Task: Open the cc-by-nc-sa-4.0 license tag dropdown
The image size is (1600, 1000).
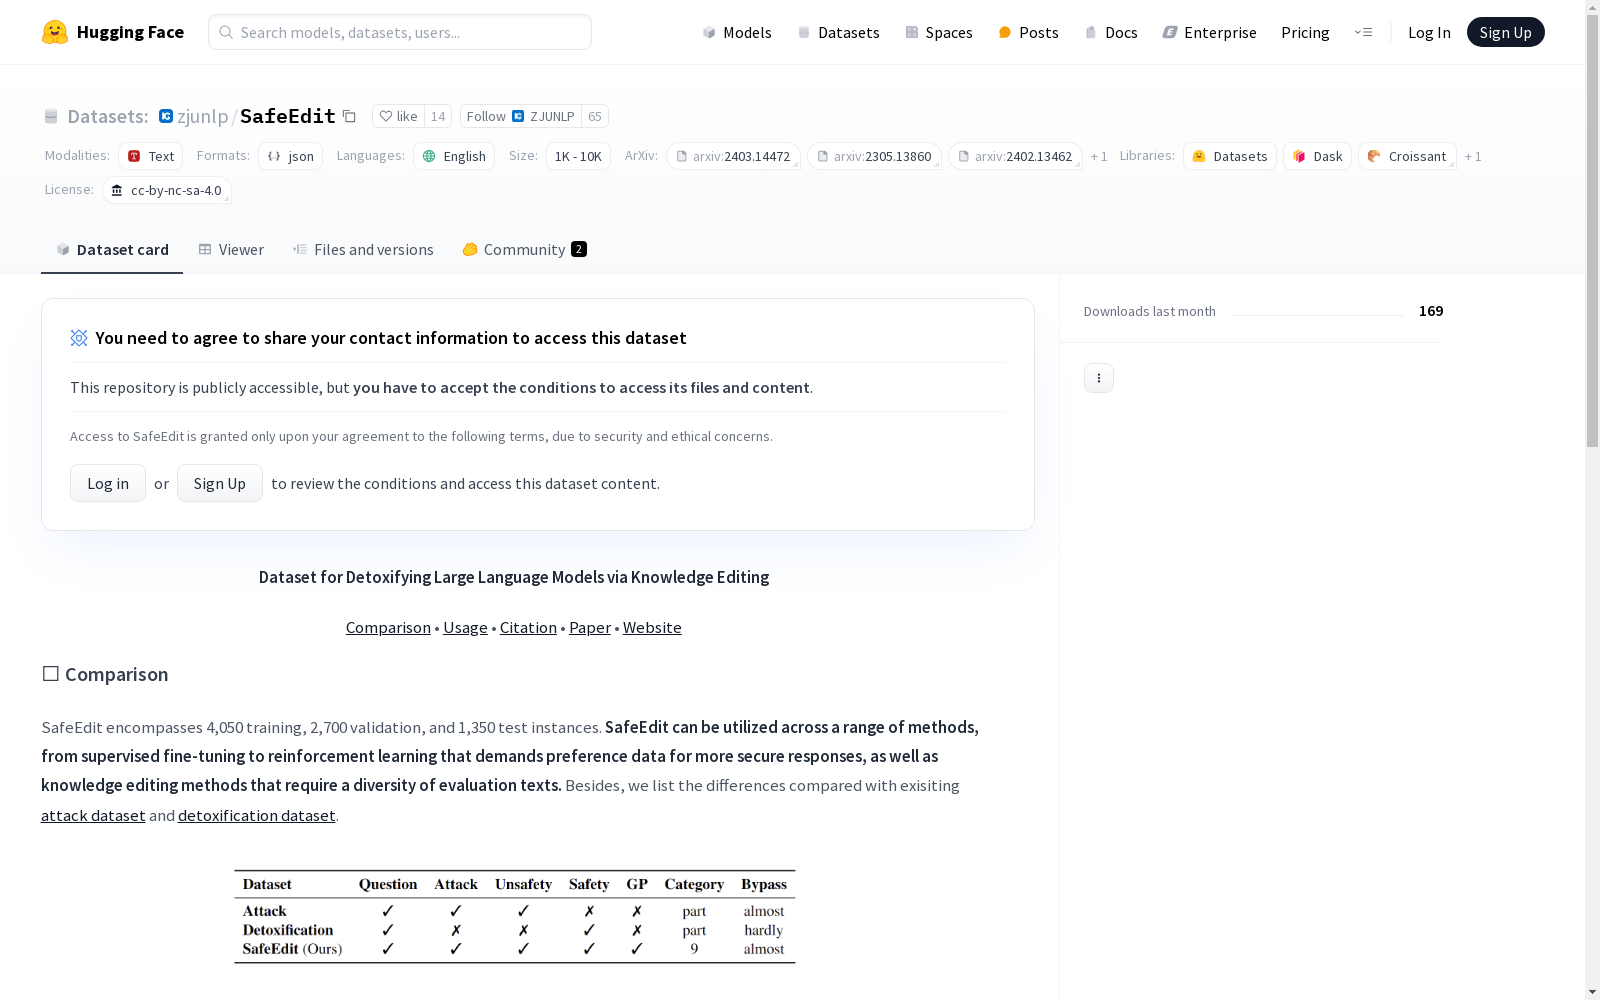Action: pos(167,190)
